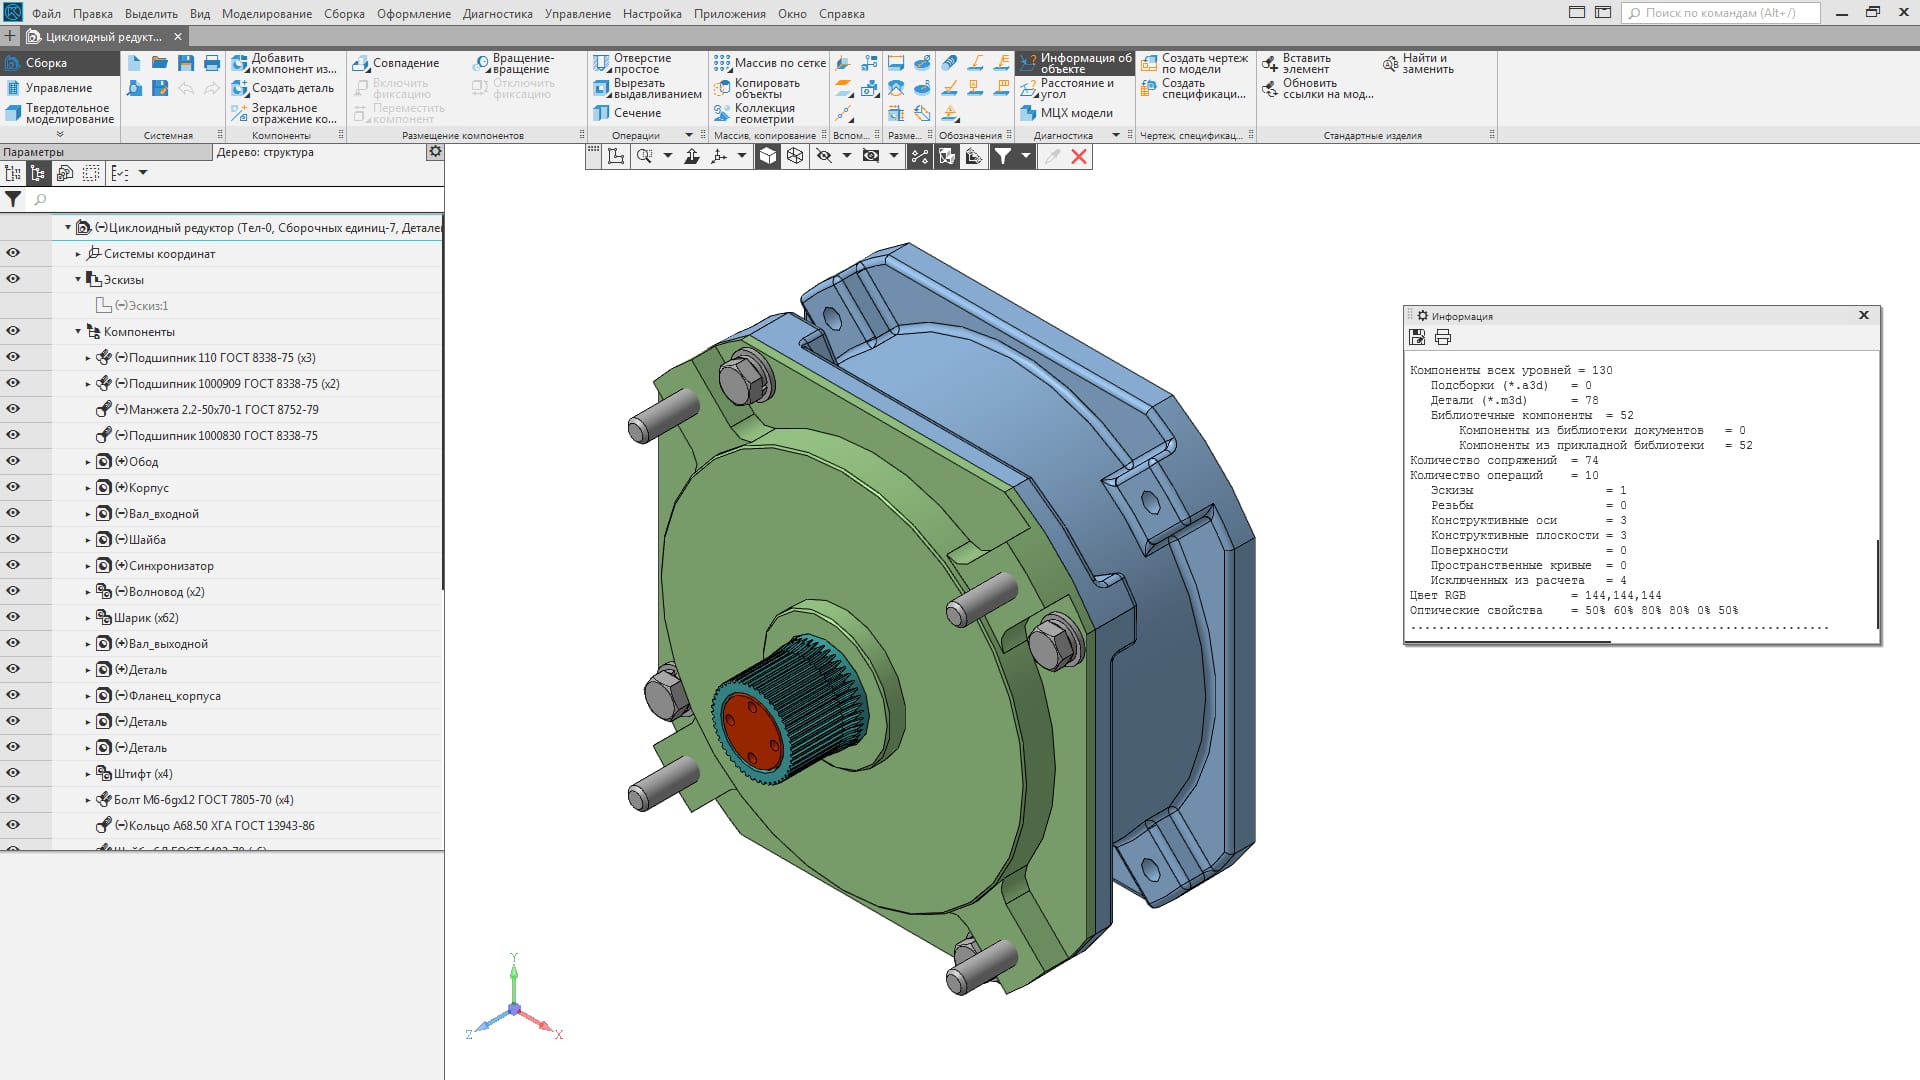1920x1080 pixels.
Task: Hide the Вал_входной component via eye icon
Action: point(13,513)
